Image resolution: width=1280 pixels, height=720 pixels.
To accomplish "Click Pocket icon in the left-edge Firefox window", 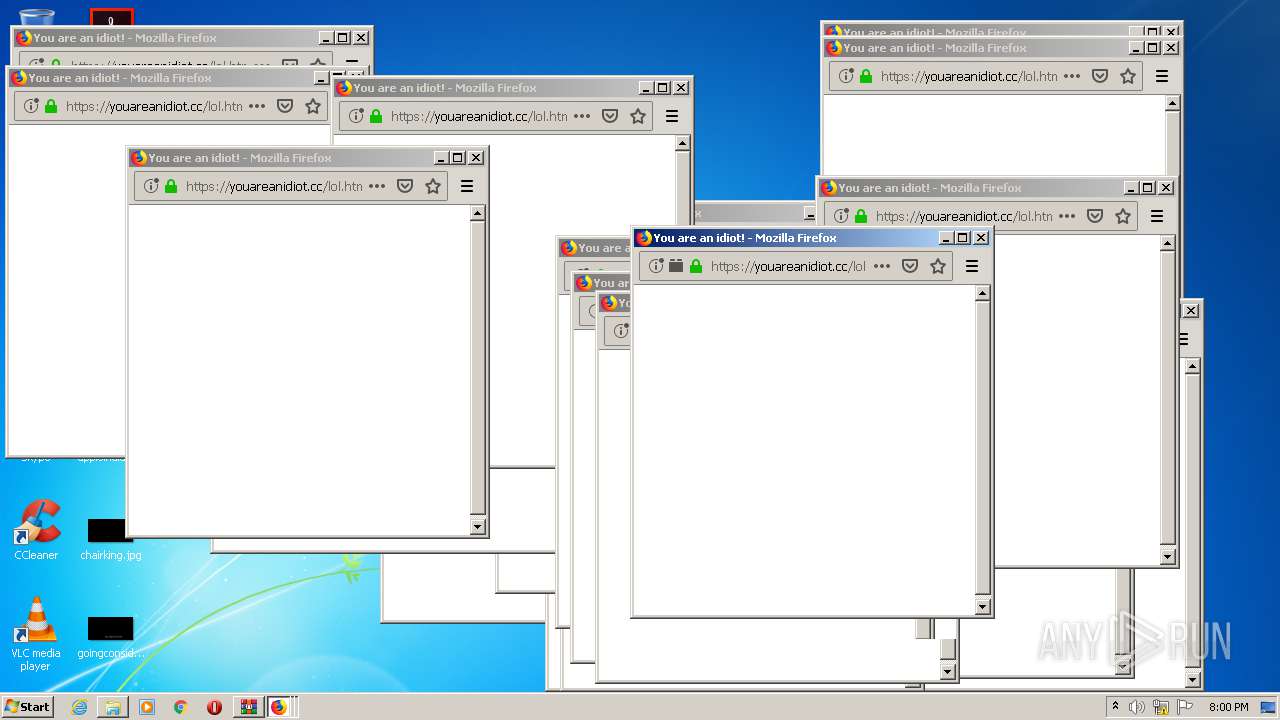I will (285, 106).
